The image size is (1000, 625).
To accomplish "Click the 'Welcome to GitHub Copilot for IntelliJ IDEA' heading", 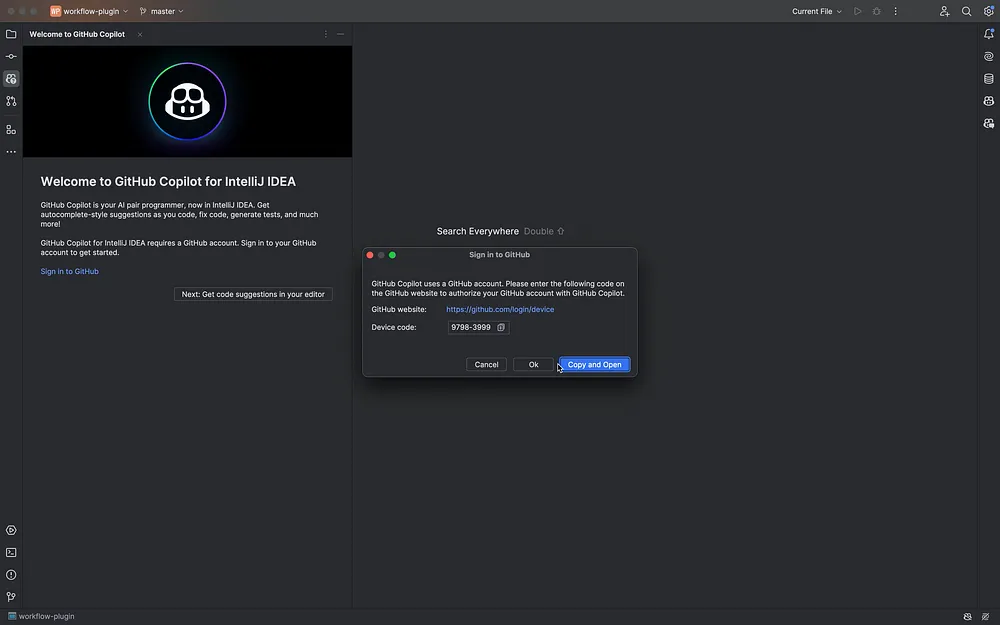I will (168, 182).
